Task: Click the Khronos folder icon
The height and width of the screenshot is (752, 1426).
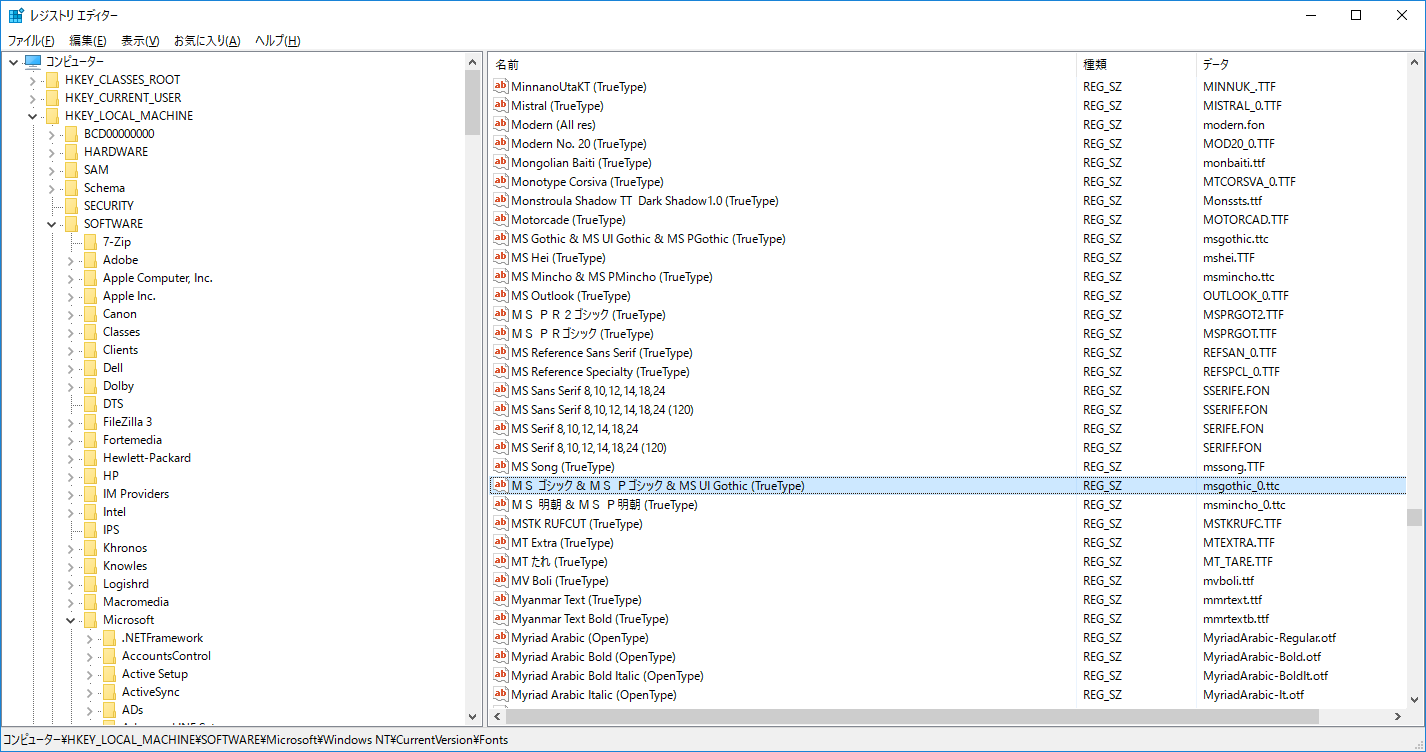Action: pyautogui.click(x=90, y=548)
